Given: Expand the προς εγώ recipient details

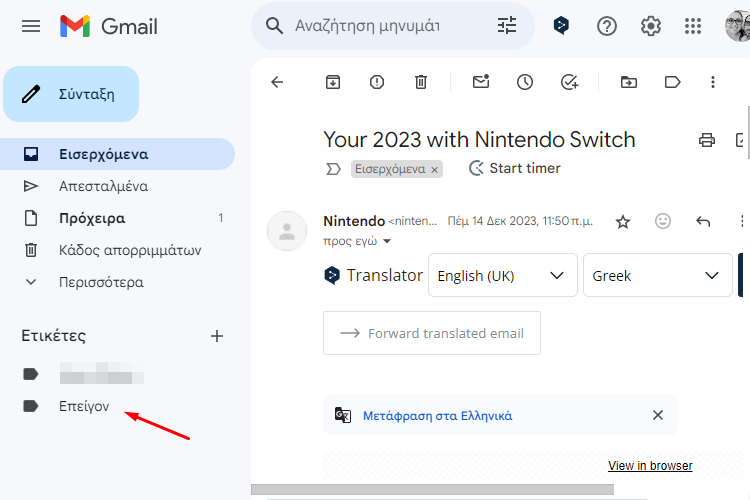Looking at the screenshot, I should [x=387, y=241].
